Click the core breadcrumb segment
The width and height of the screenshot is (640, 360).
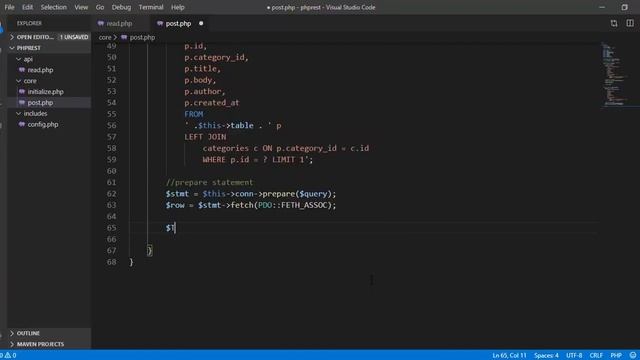click(104, 37)
